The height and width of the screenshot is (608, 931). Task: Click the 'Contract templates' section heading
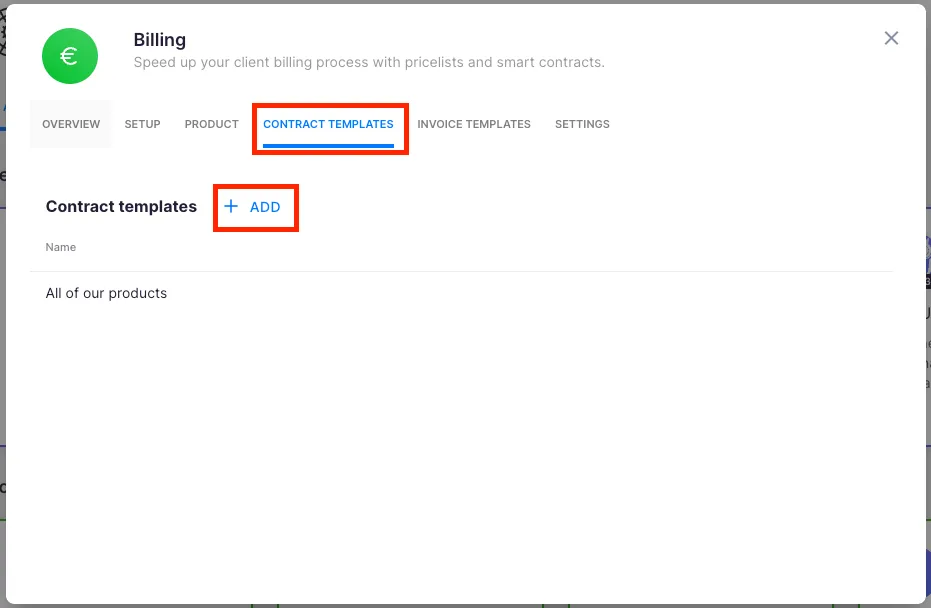(121, 206)
